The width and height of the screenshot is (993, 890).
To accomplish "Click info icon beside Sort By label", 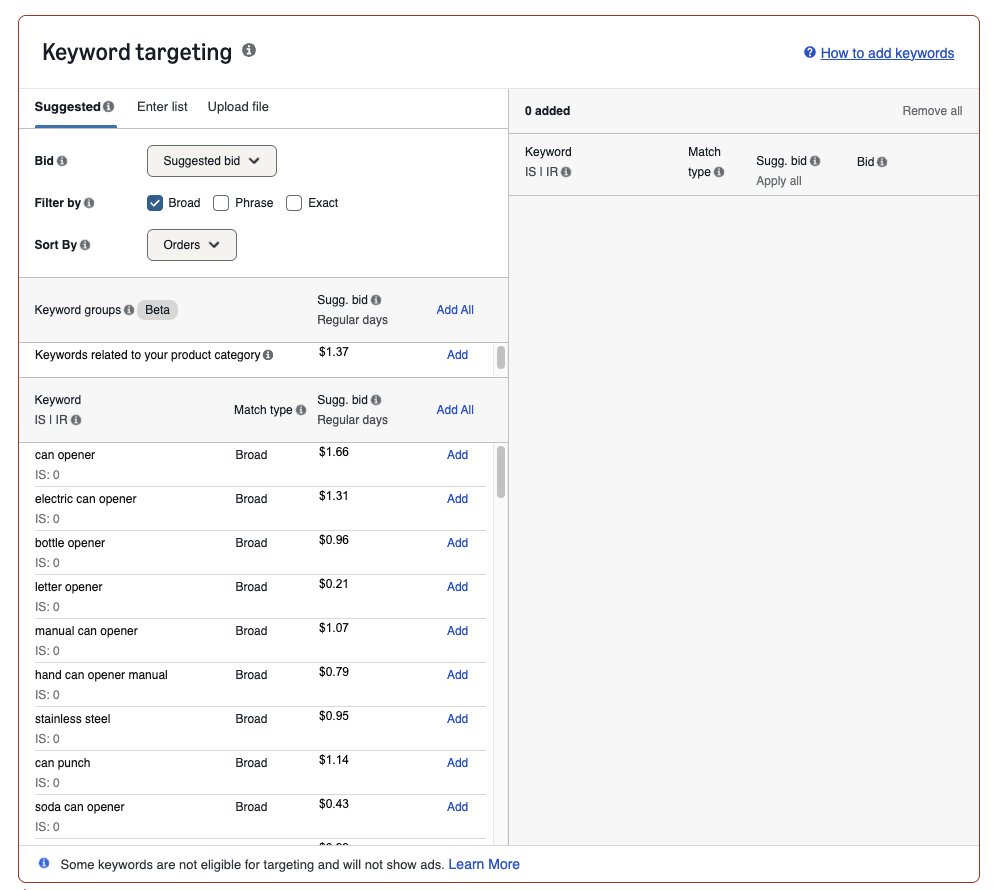I will (x=85, y=245).
